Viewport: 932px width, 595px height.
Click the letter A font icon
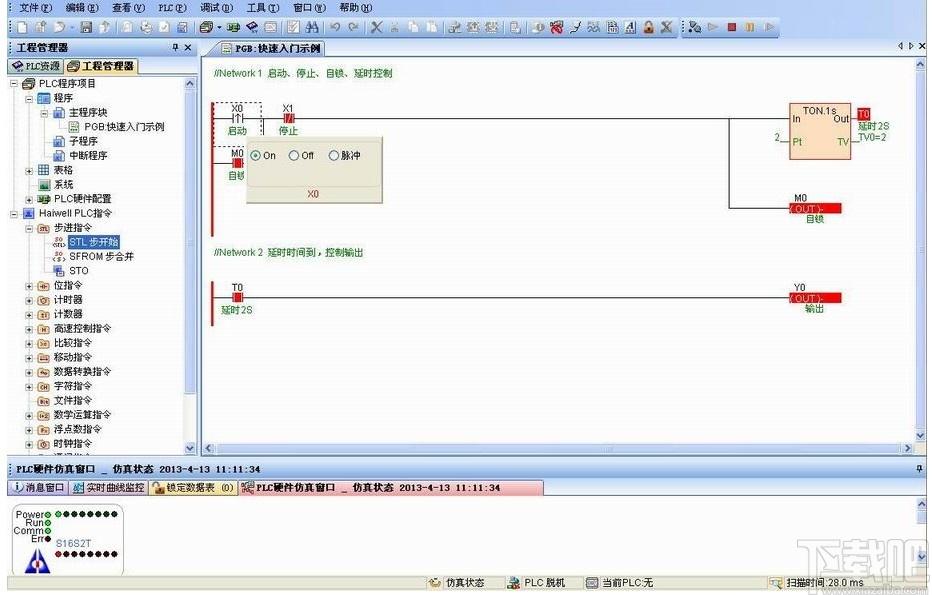pos(630,27)
